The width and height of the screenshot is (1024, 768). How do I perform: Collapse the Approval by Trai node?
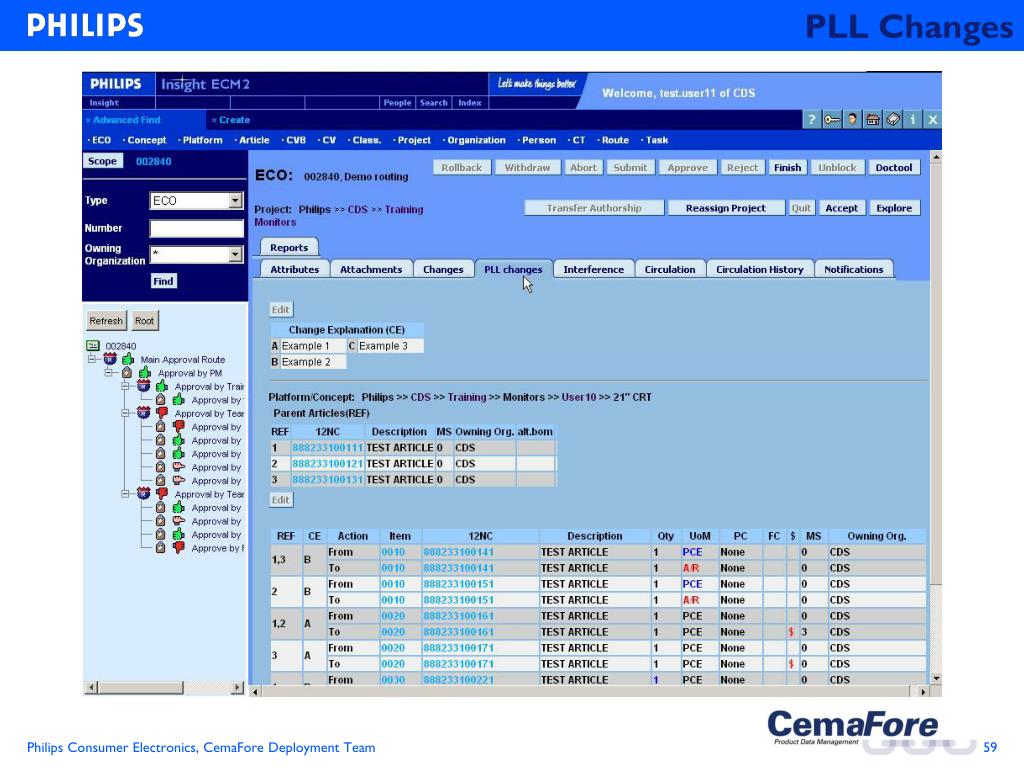(x=125, y=387)
